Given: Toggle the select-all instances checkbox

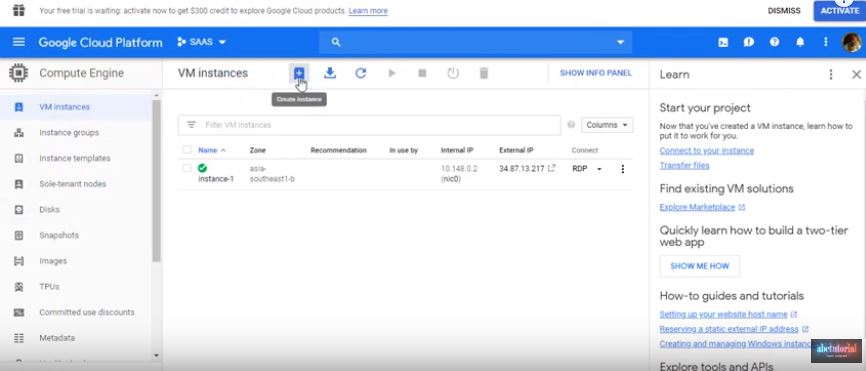Looking at the screenshot, I should 187,150.
